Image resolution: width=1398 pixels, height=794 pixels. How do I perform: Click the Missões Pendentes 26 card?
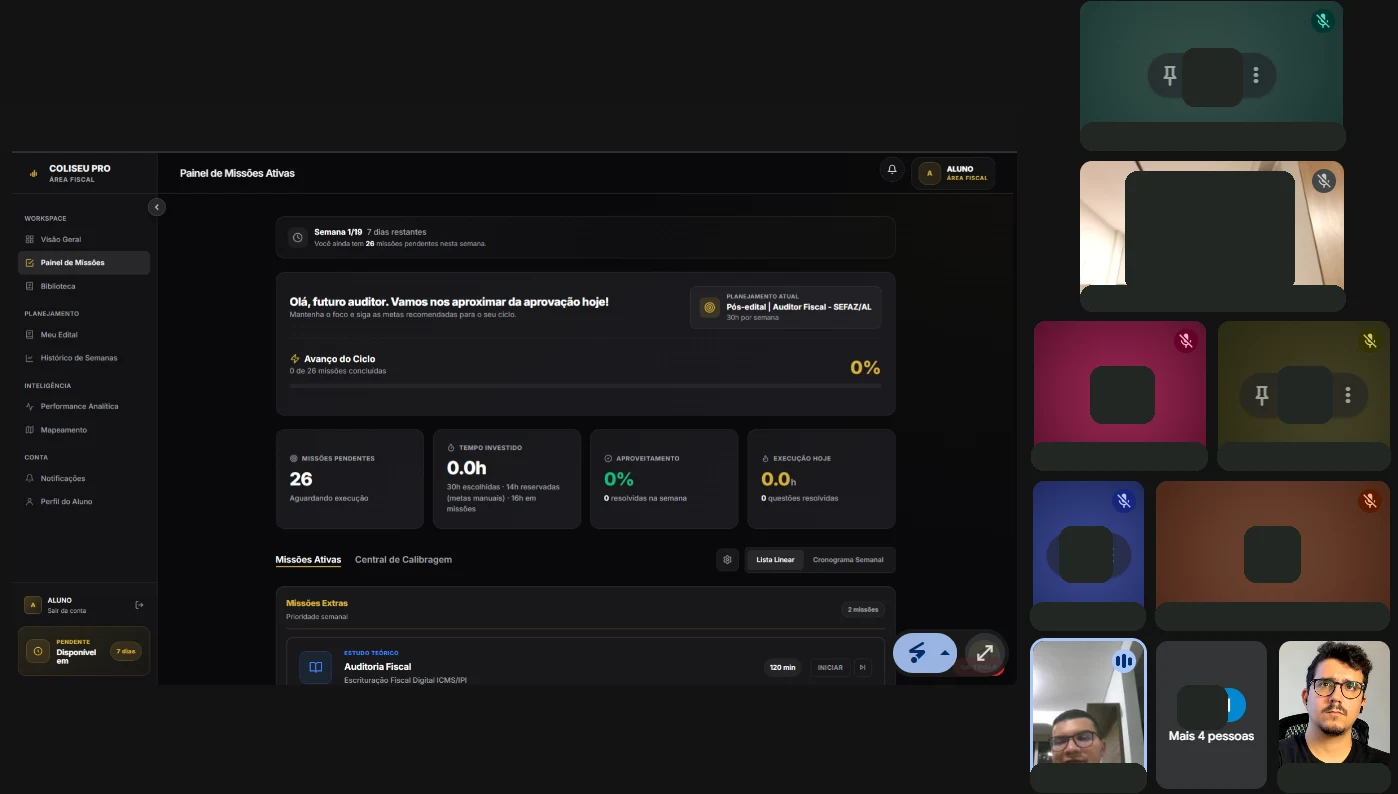pyautogui.click(x=350, y=479)
